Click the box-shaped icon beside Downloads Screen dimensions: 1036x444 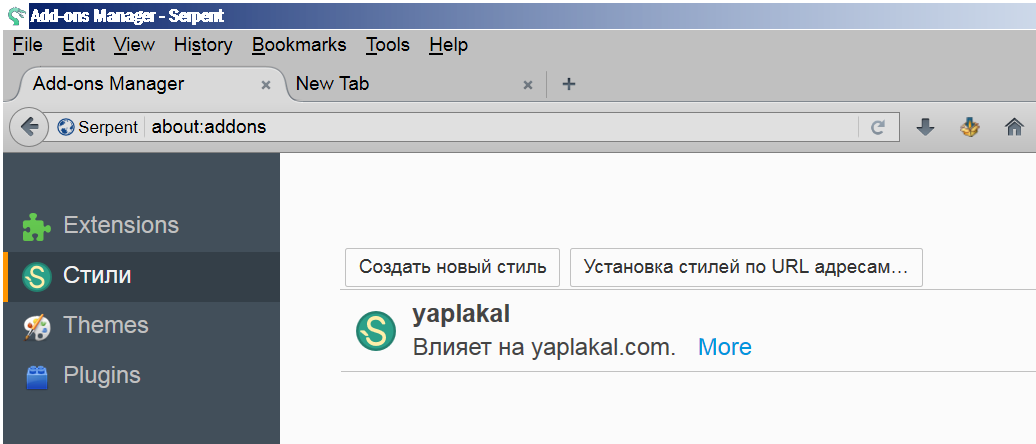click(969, 127)
